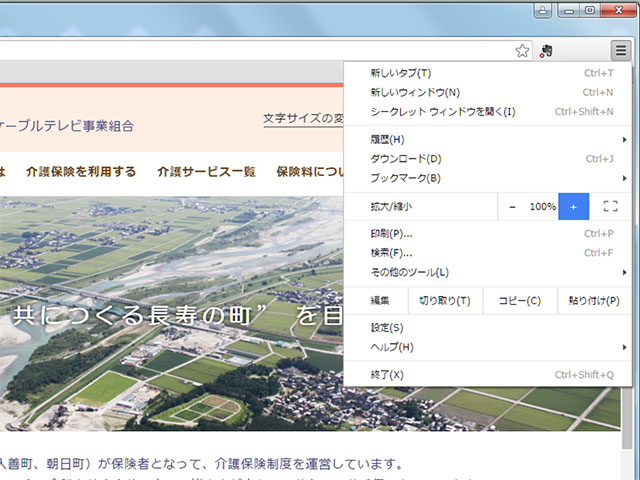Click the ケーブルテレビ事業組合 site title
Screen dimensions: 640x480
tap(67, 126)
